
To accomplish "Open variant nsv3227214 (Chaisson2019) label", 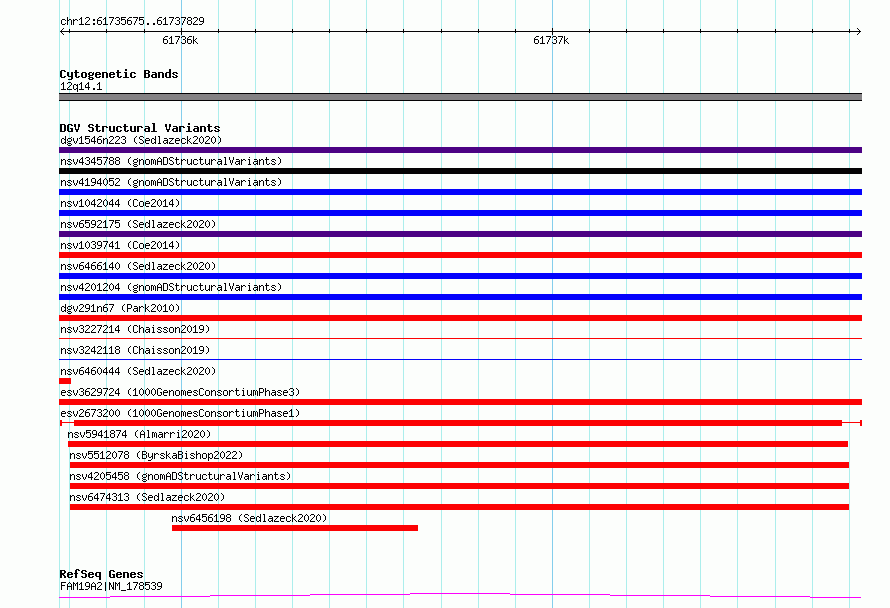I will point(135,329).
